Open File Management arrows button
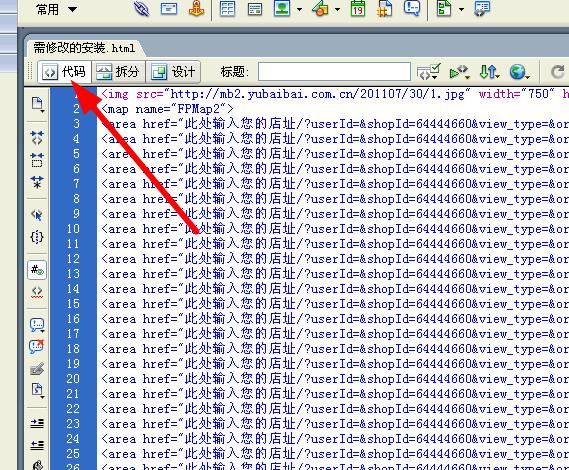This screenshot has height=470, width=569. [x=489, y=72]
